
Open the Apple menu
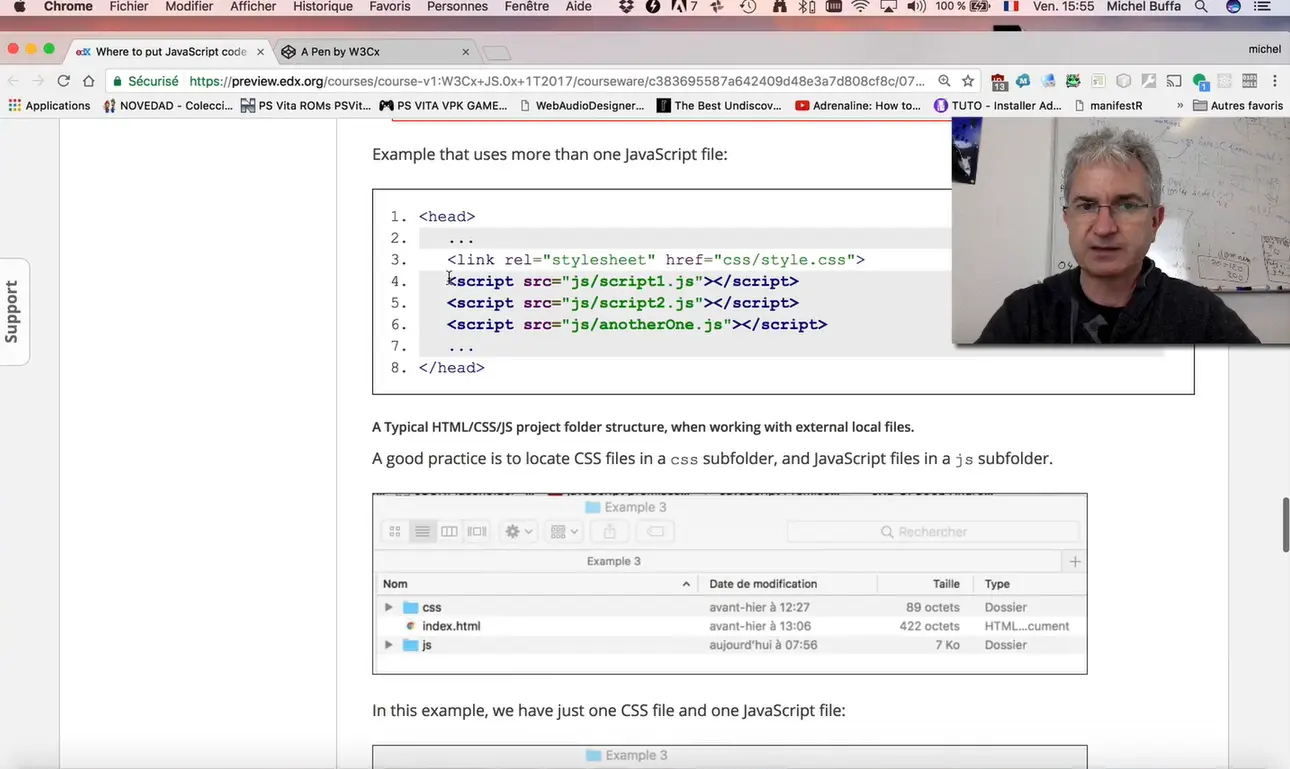19,7
